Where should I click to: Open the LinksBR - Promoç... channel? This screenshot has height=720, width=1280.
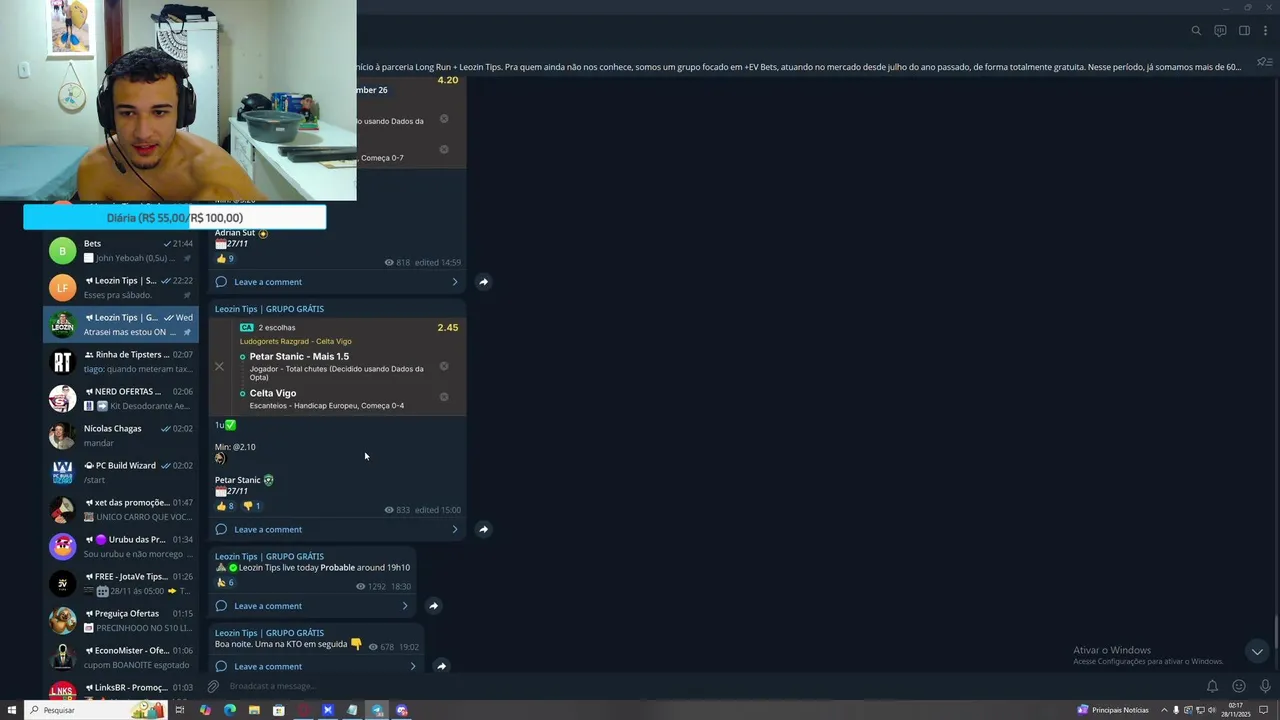click(121, 688)
